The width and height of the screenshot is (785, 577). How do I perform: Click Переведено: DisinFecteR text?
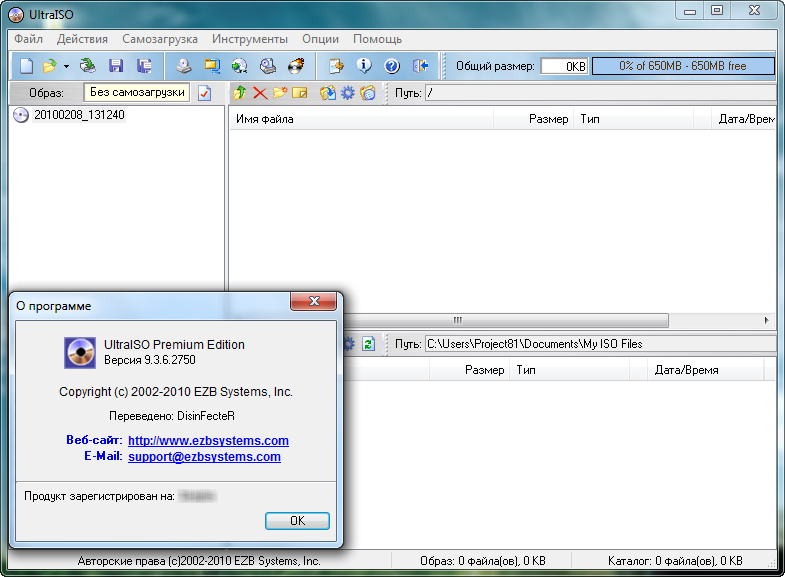point(172,416)
